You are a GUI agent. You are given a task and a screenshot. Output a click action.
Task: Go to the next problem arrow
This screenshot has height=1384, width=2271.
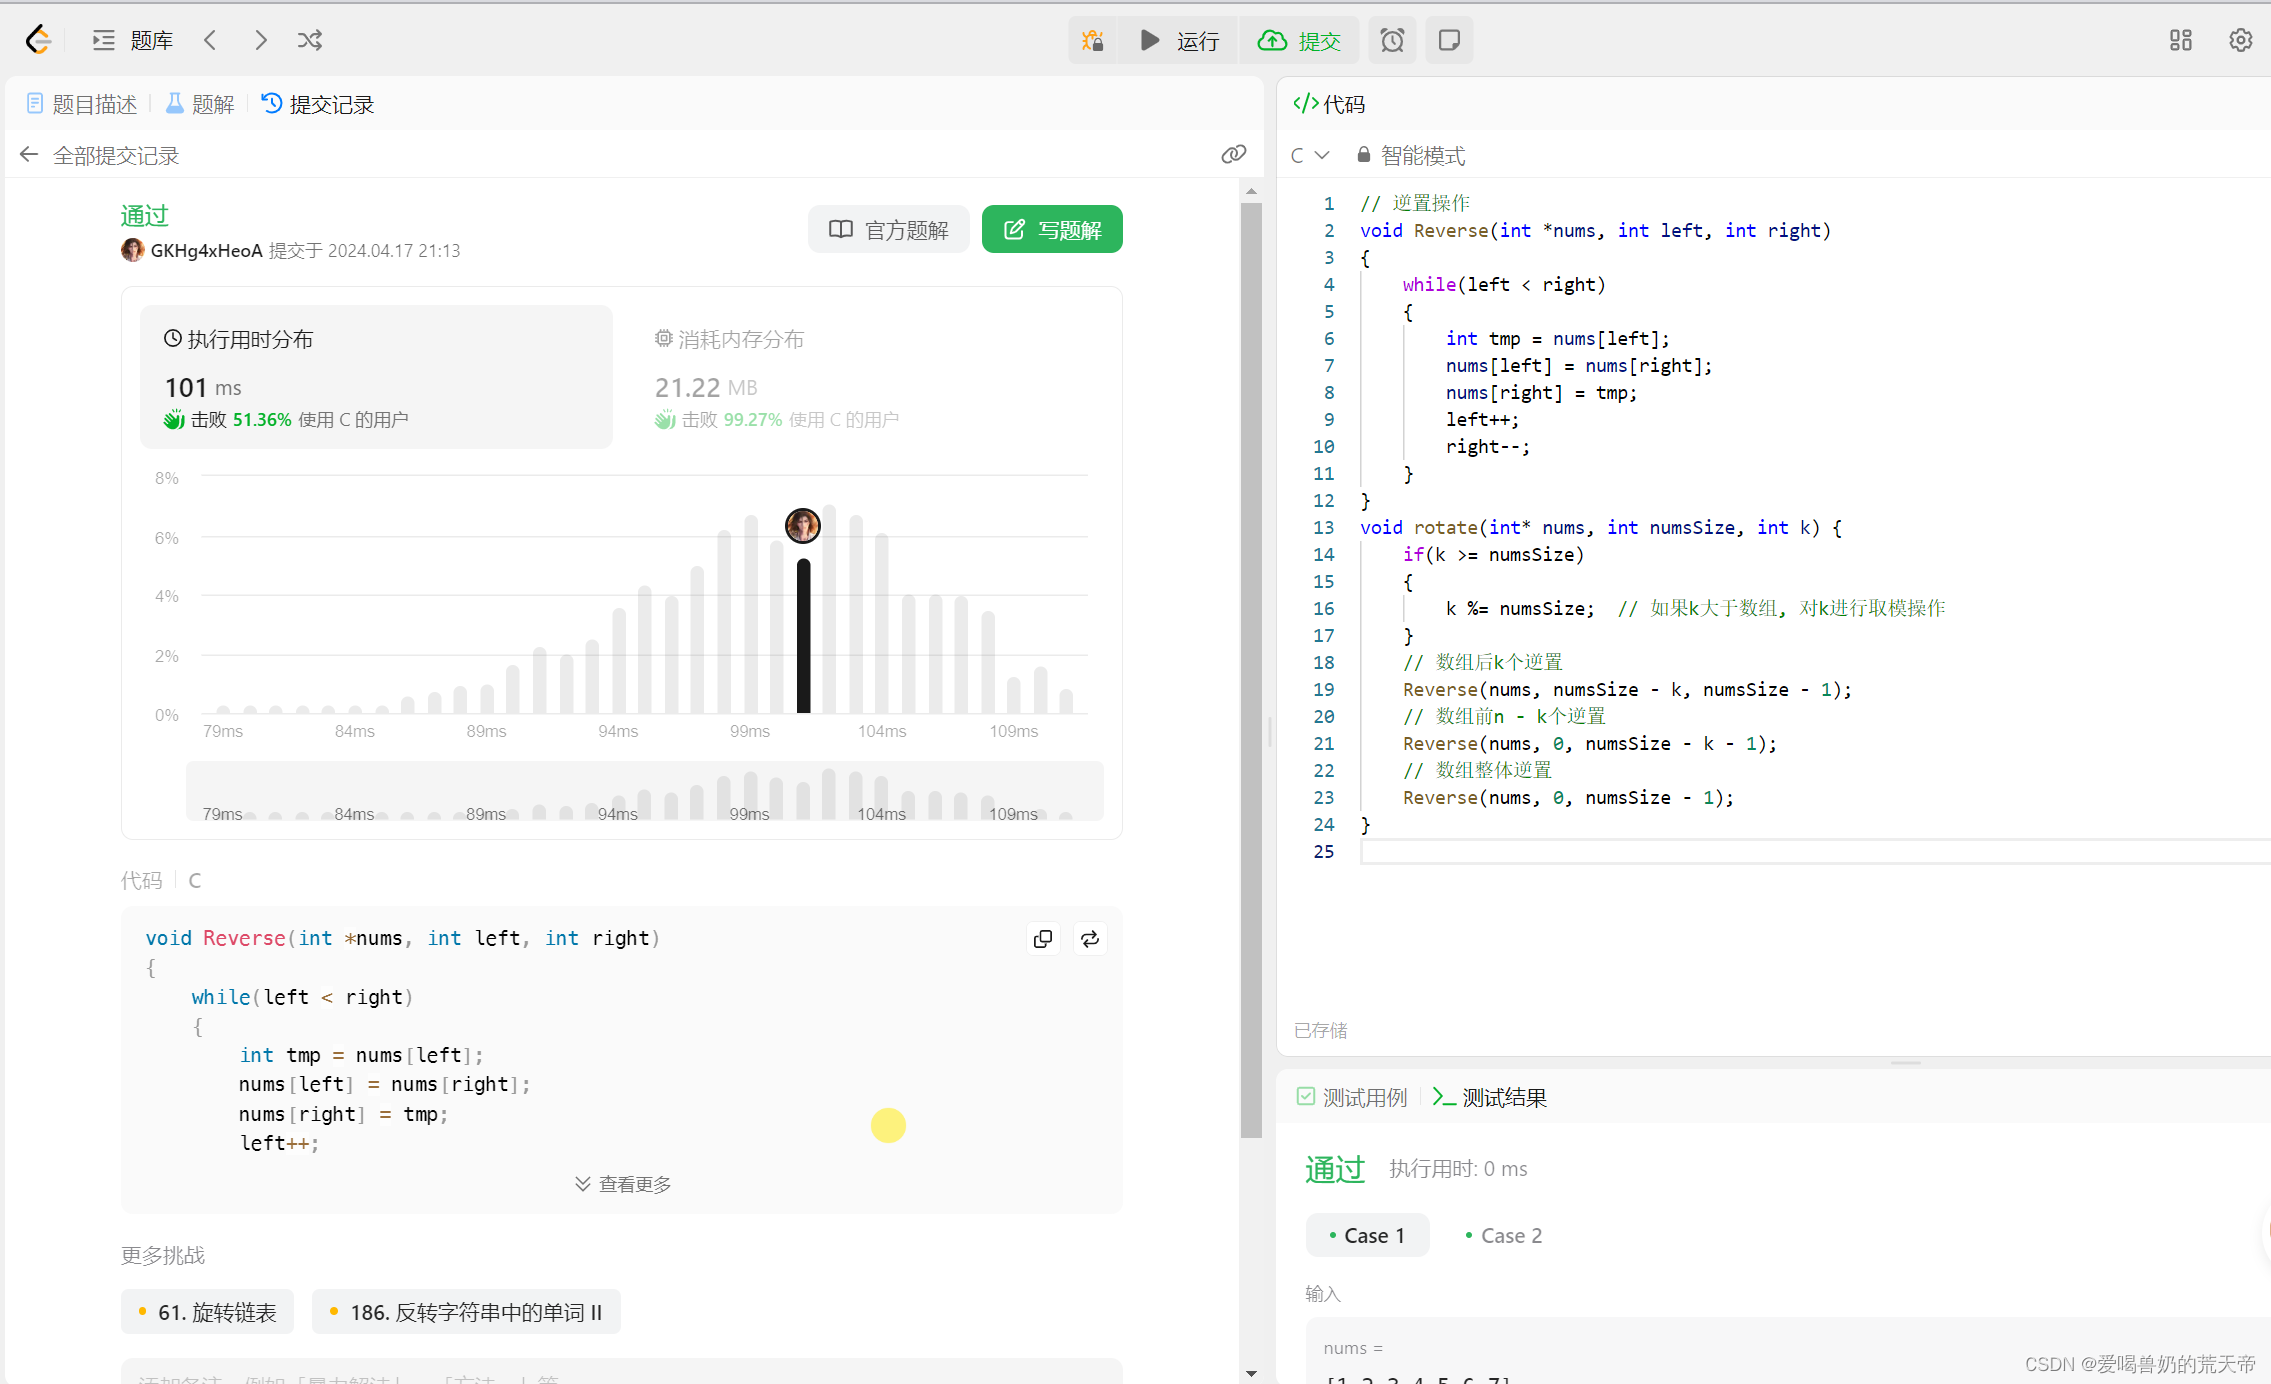point(261,40)
